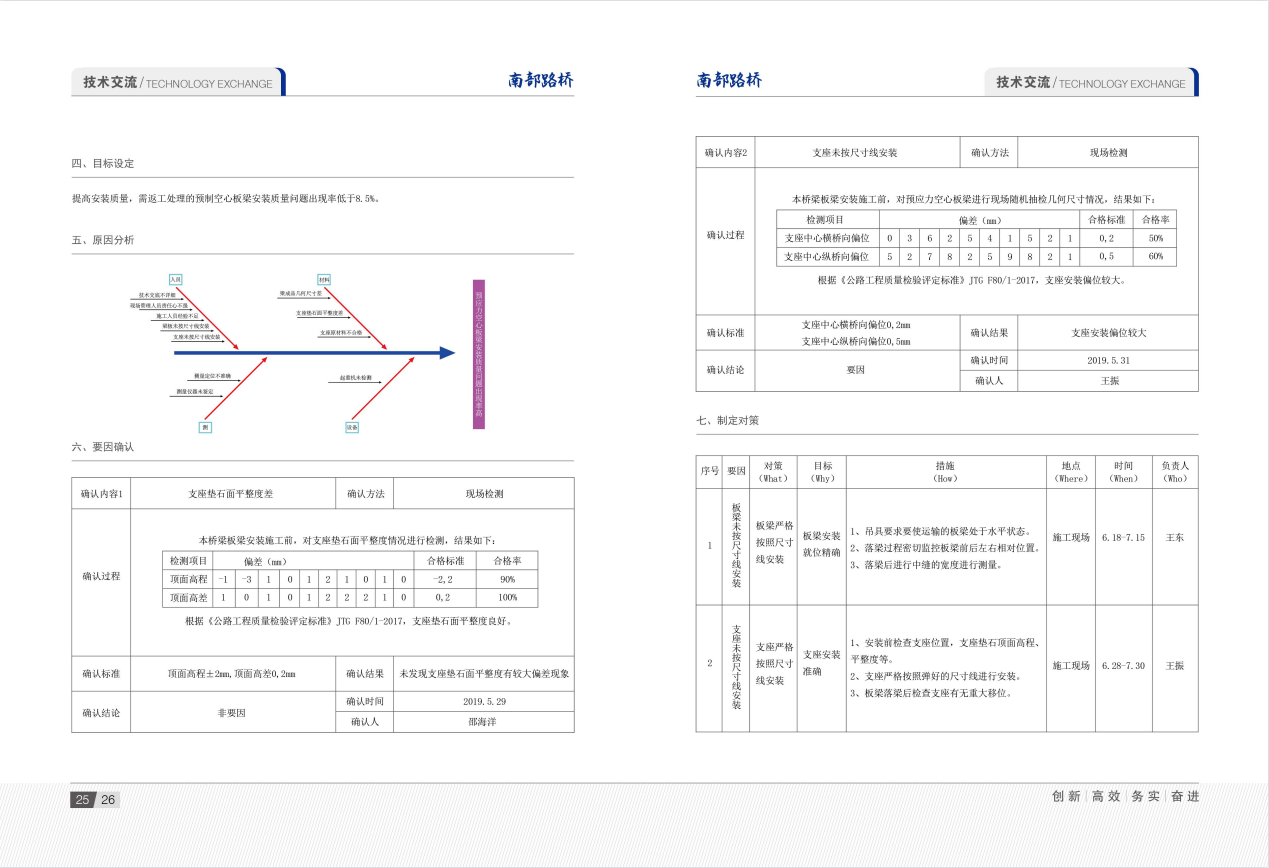
Task: Click the "支座原材料不合格" cause in the fishbone
Action: (x=341, y=331)
